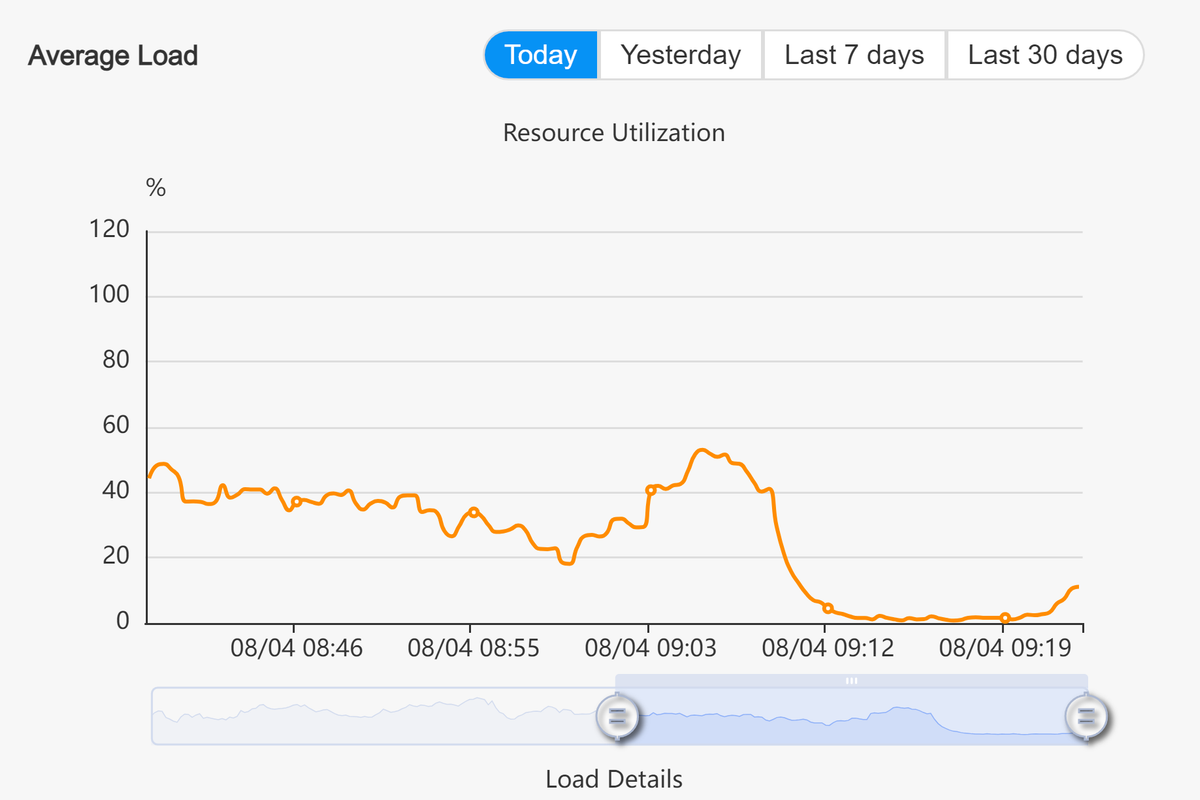Click the unselected left part of the overview
This screenshot has height=800, width=1200.
coord(383,716)
